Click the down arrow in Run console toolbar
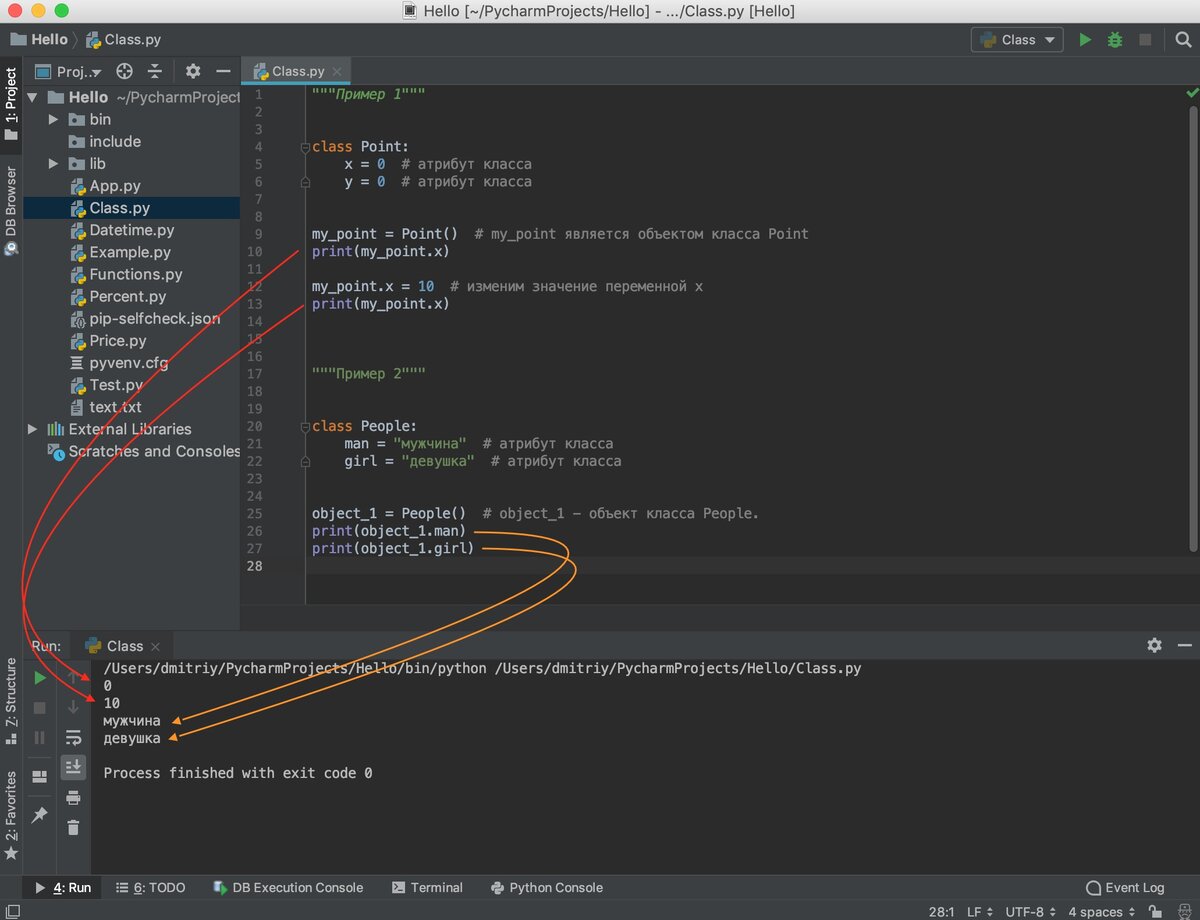1200x920 pixels. (x=73, y=707)
